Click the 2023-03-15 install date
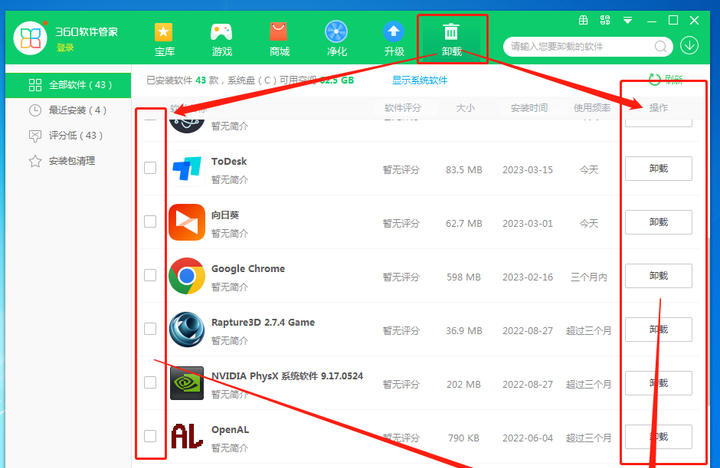The width and height of the screenshot is (720, 468). click(528, 170)
